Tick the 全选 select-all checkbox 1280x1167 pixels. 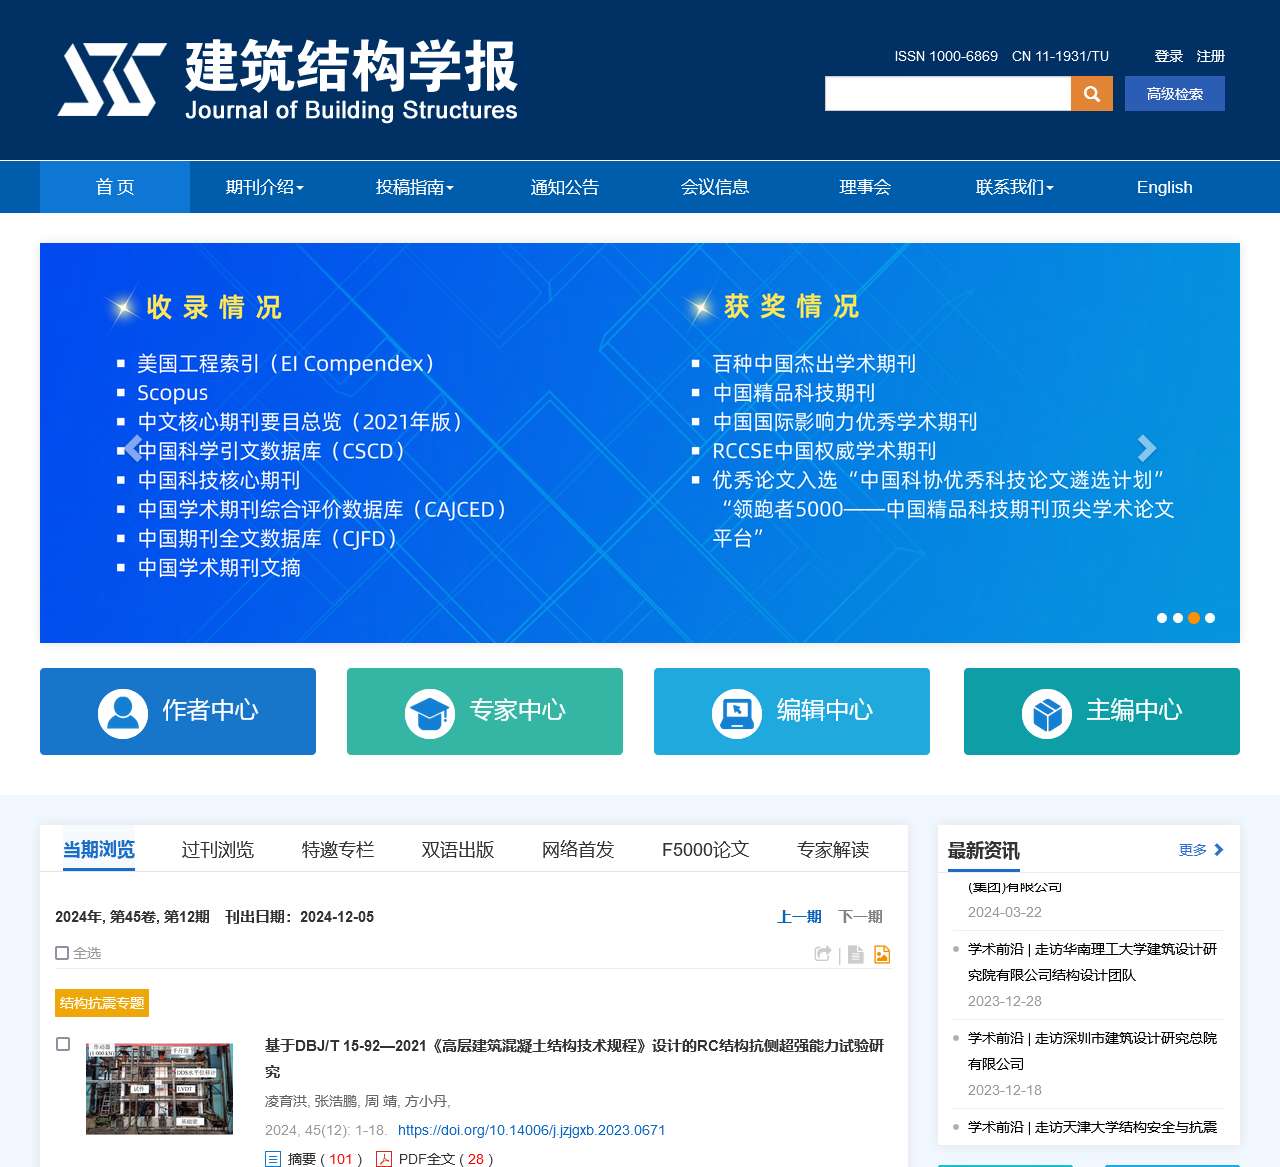(x=62, y=953)
